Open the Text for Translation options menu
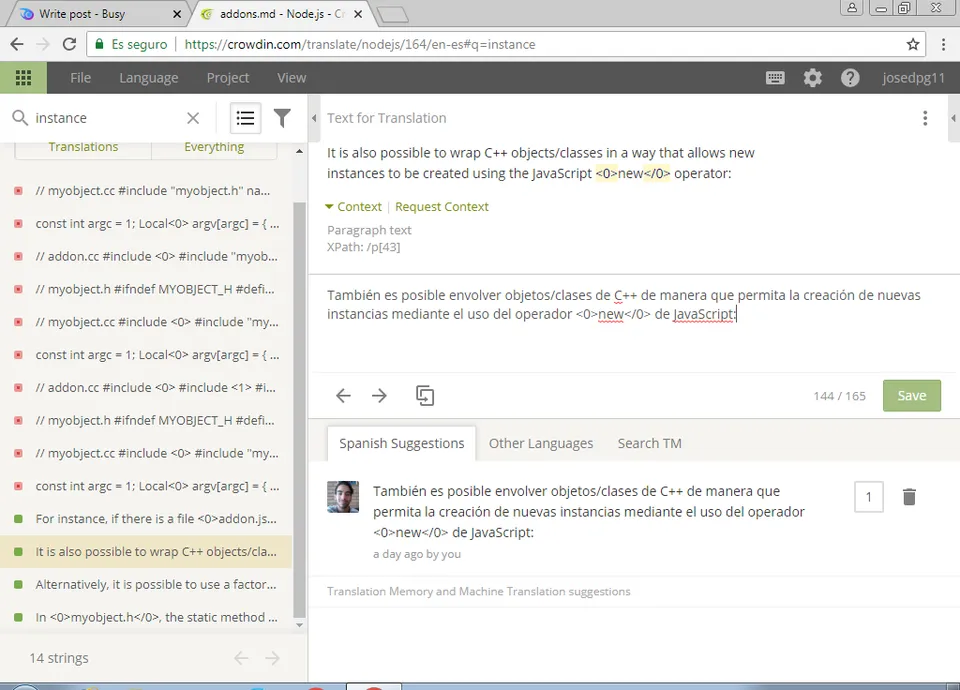 (x=925, y=118)
